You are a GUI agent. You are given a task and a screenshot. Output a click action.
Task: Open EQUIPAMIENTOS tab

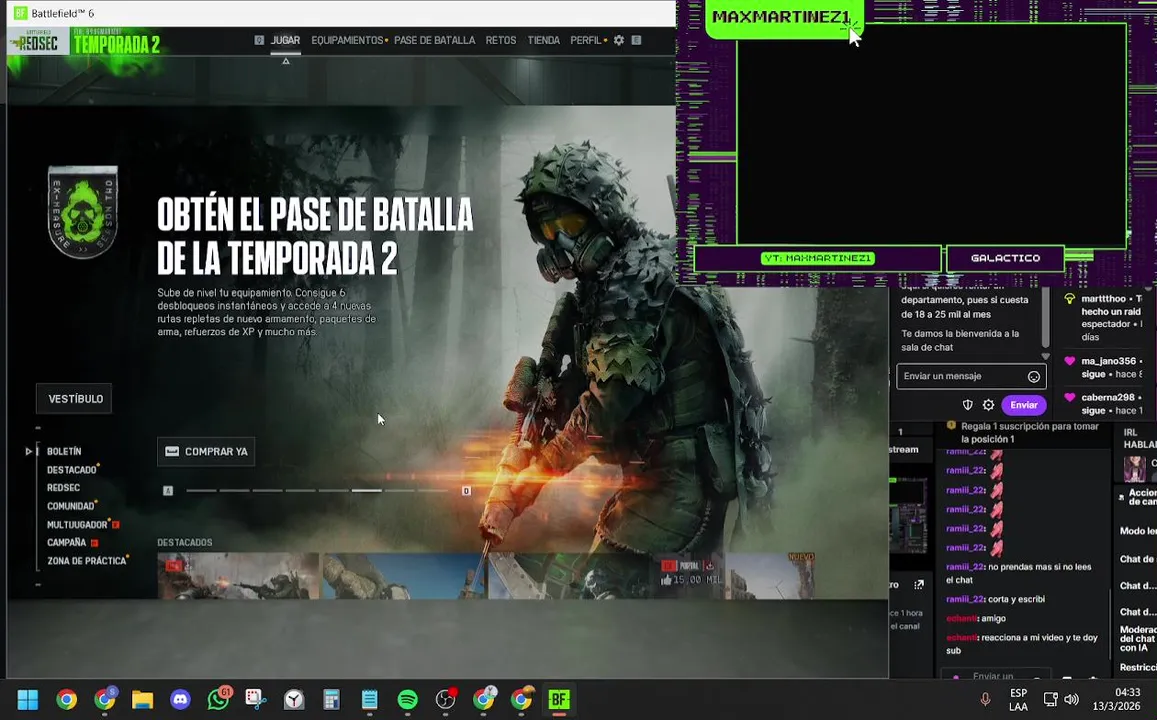[x=347, y=40]
